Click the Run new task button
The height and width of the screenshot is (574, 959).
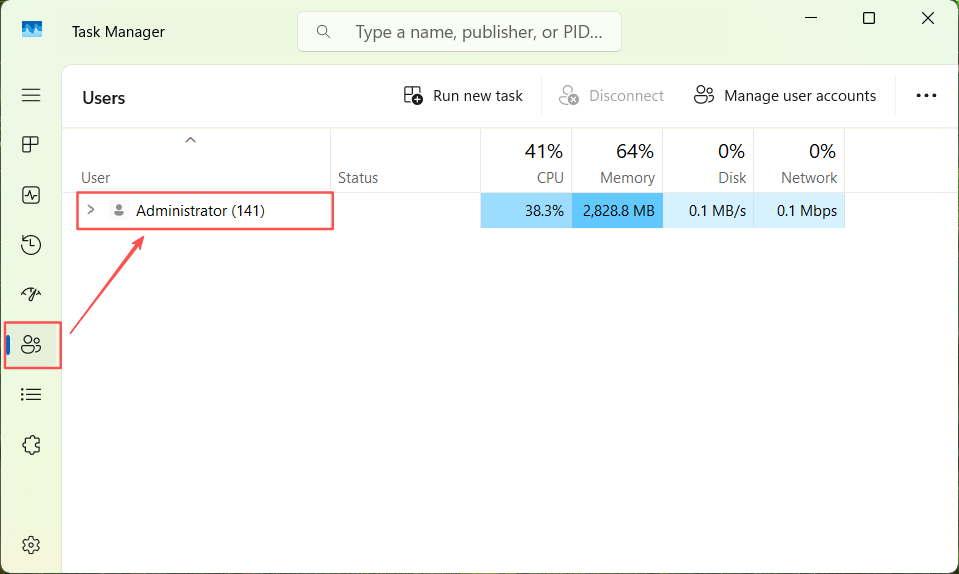point(463,95)
